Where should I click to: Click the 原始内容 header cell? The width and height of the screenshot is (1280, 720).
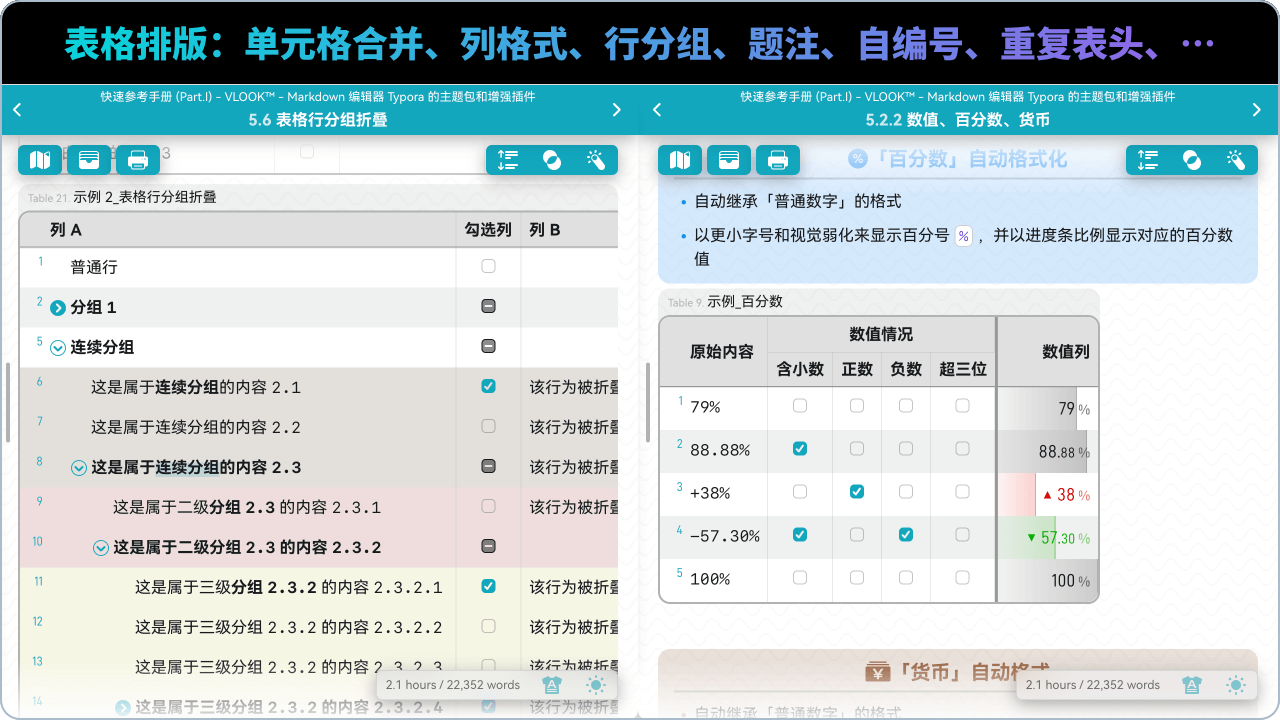click(714, 351)
